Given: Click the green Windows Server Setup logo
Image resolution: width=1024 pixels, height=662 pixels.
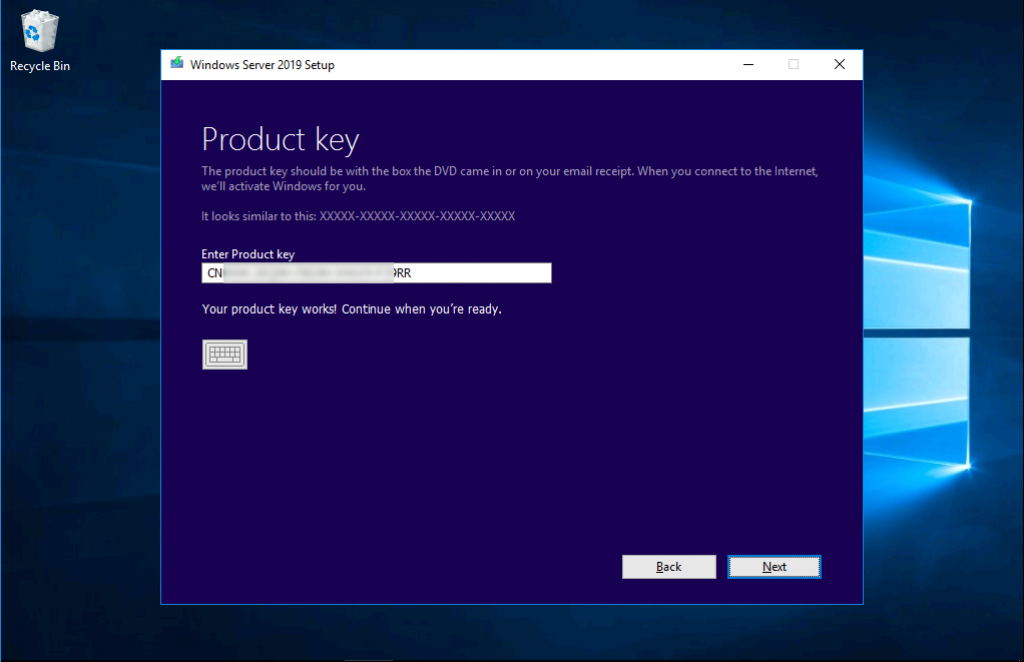Looking at the screenshot, I should point(177,64).
